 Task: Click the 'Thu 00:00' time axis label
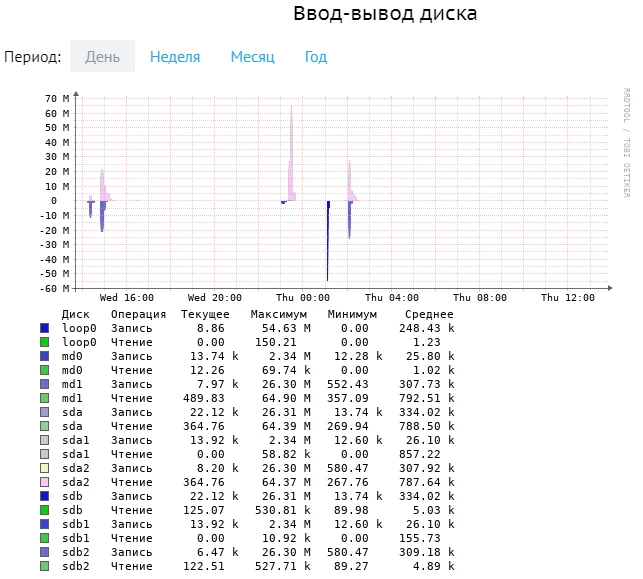click(303, 298)
